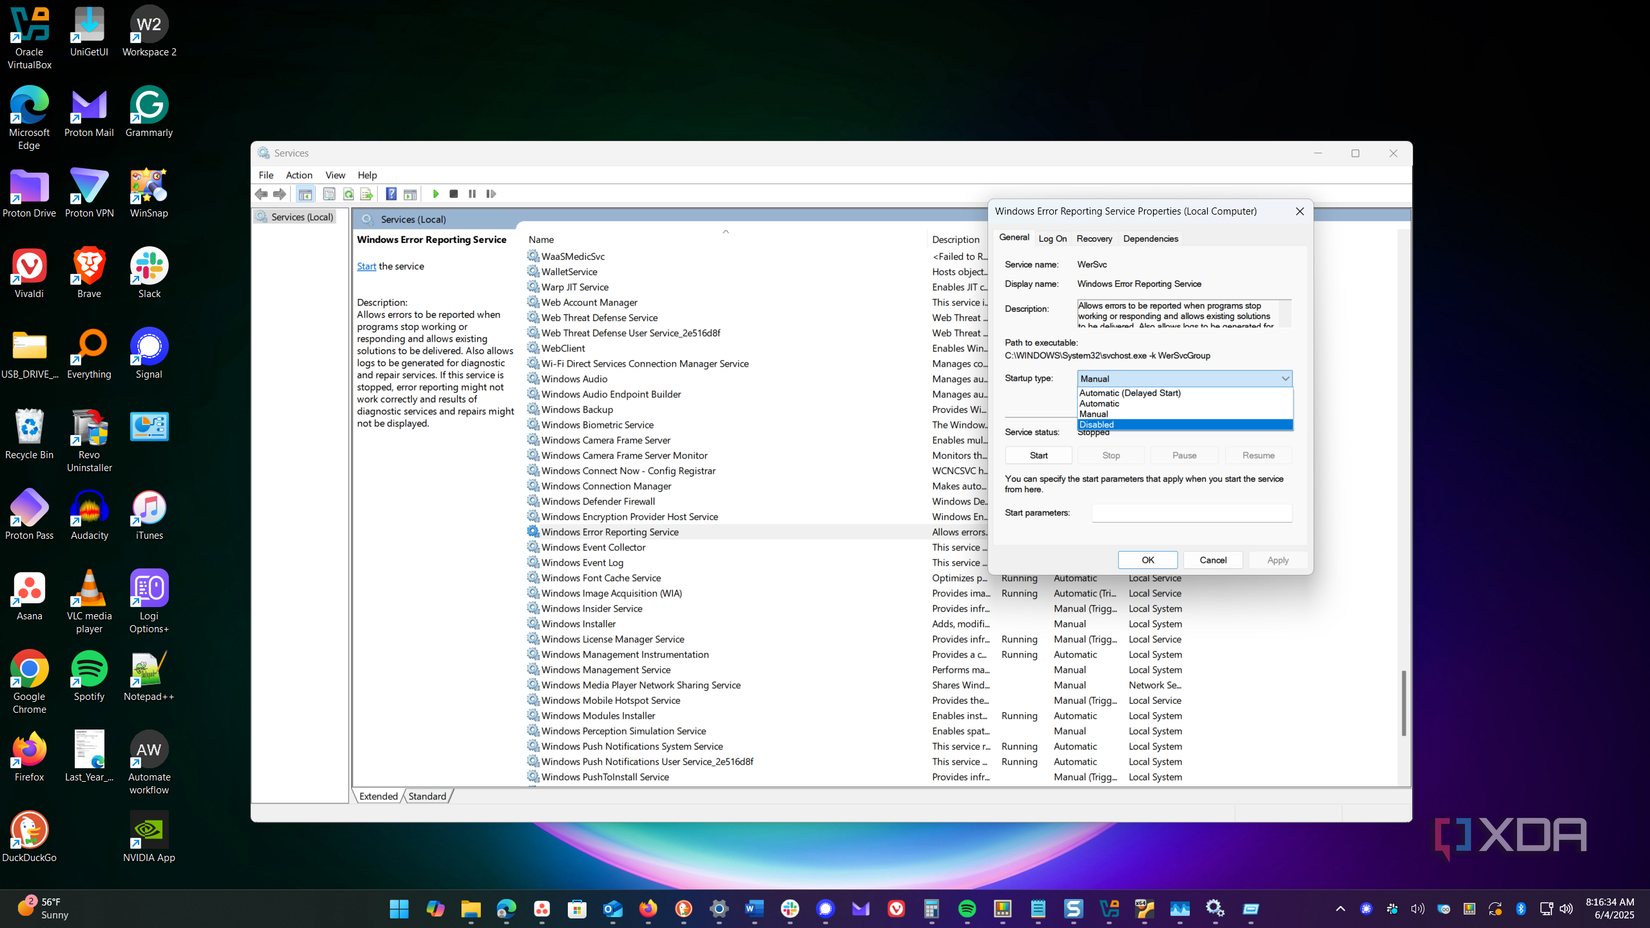The image size is (1650, 928).
Task: Click the Start the service link
Action: pyautogui.click(x=366, y=266)
